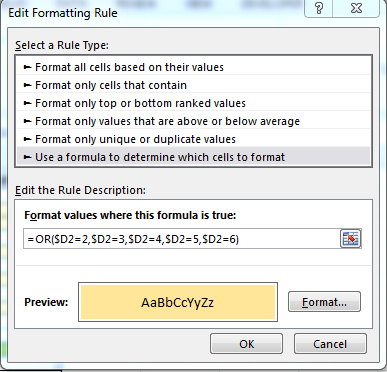The image size is (387, 372).
Task: Close the Edit Formatting Rule dialog
Action: (x=356, y=8)
